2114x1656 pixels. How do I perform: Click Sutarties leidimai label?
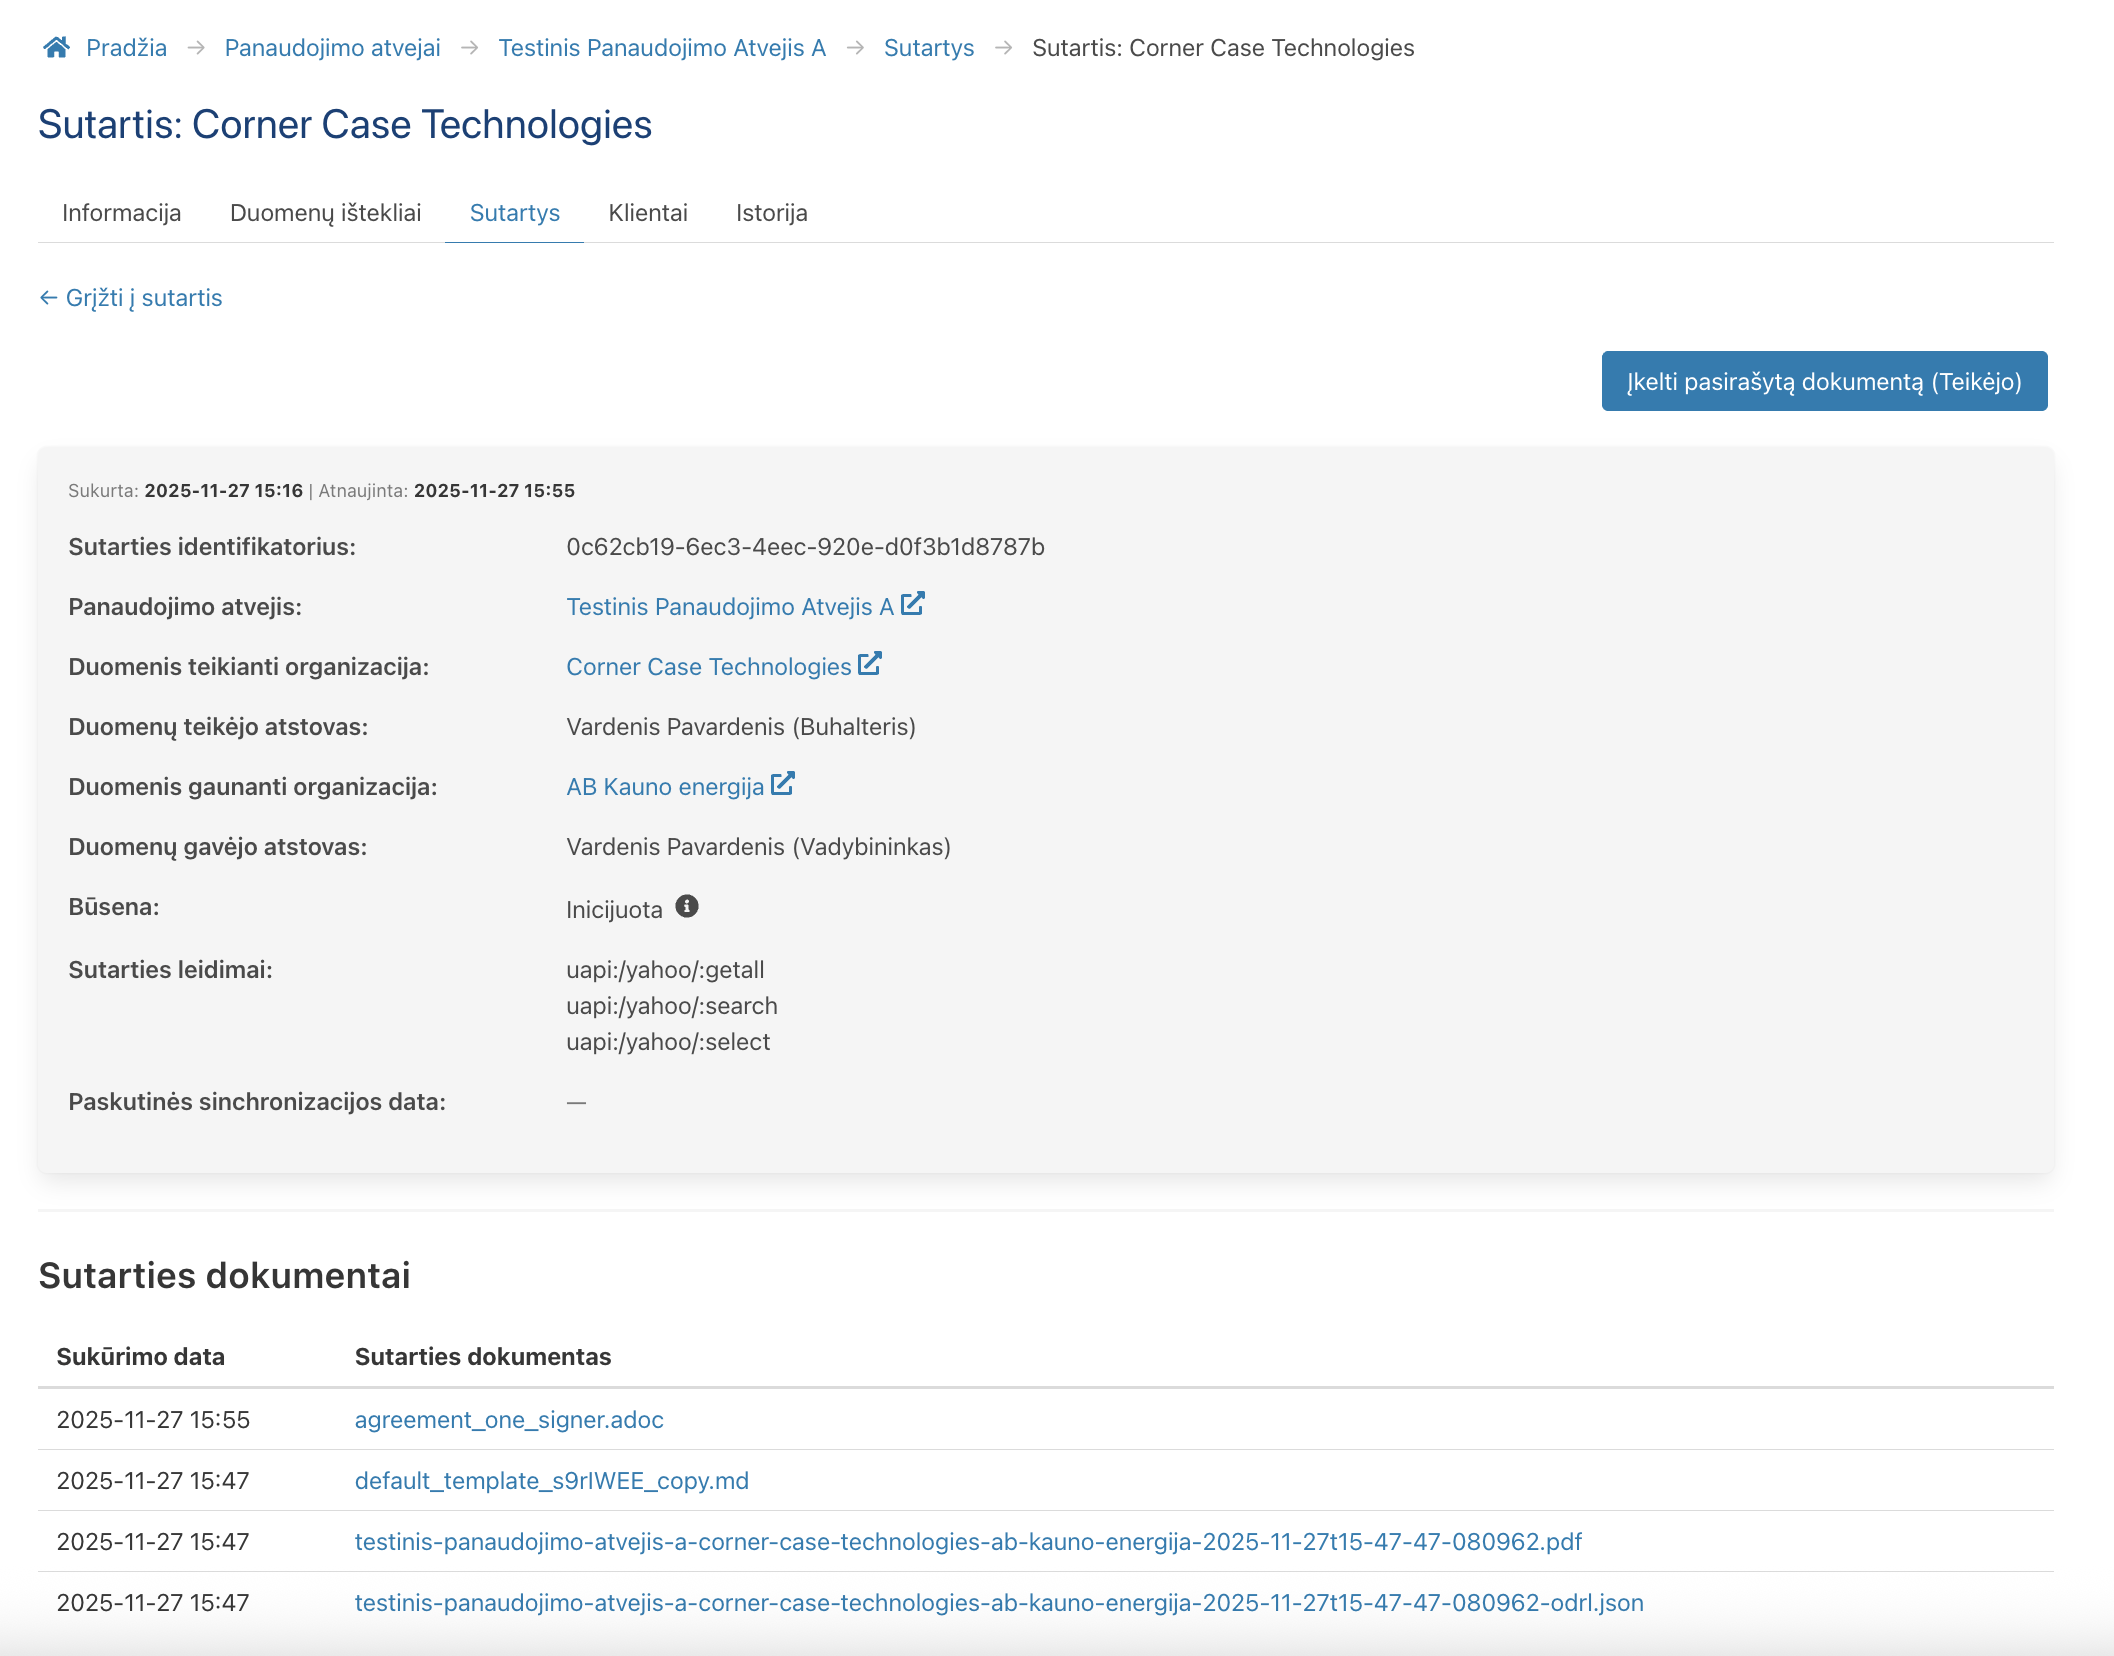tap(170, 970)
